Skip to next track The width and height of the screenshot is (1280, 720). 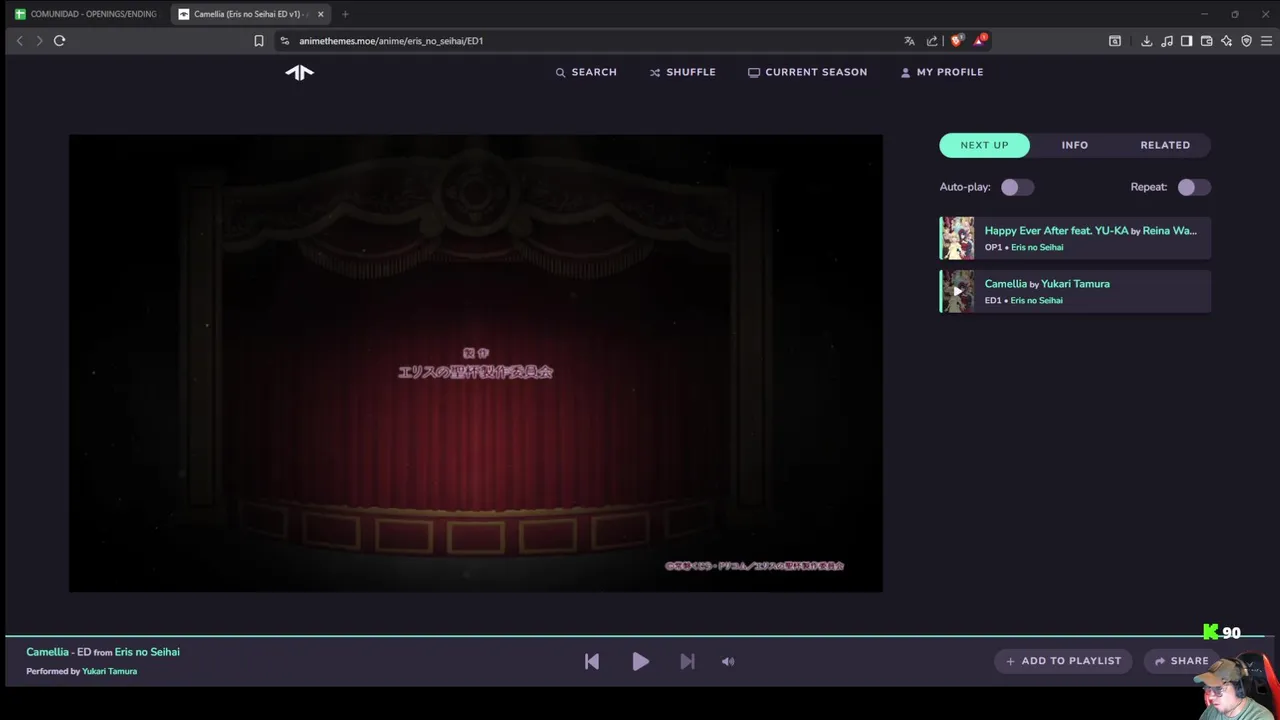click(x=687, y=661)
